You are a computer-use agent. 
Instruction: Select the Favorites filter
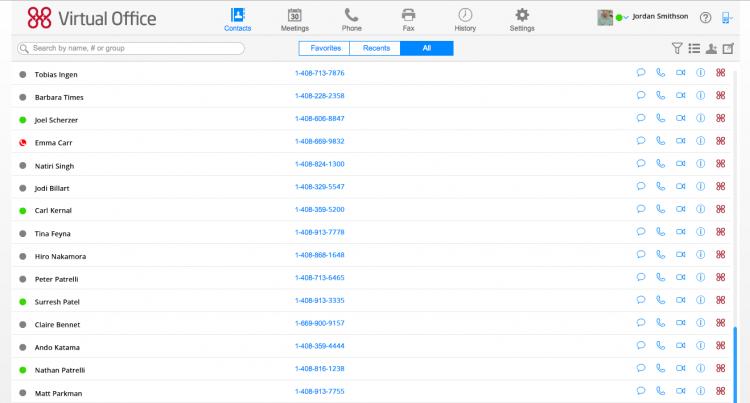point(324,48)
